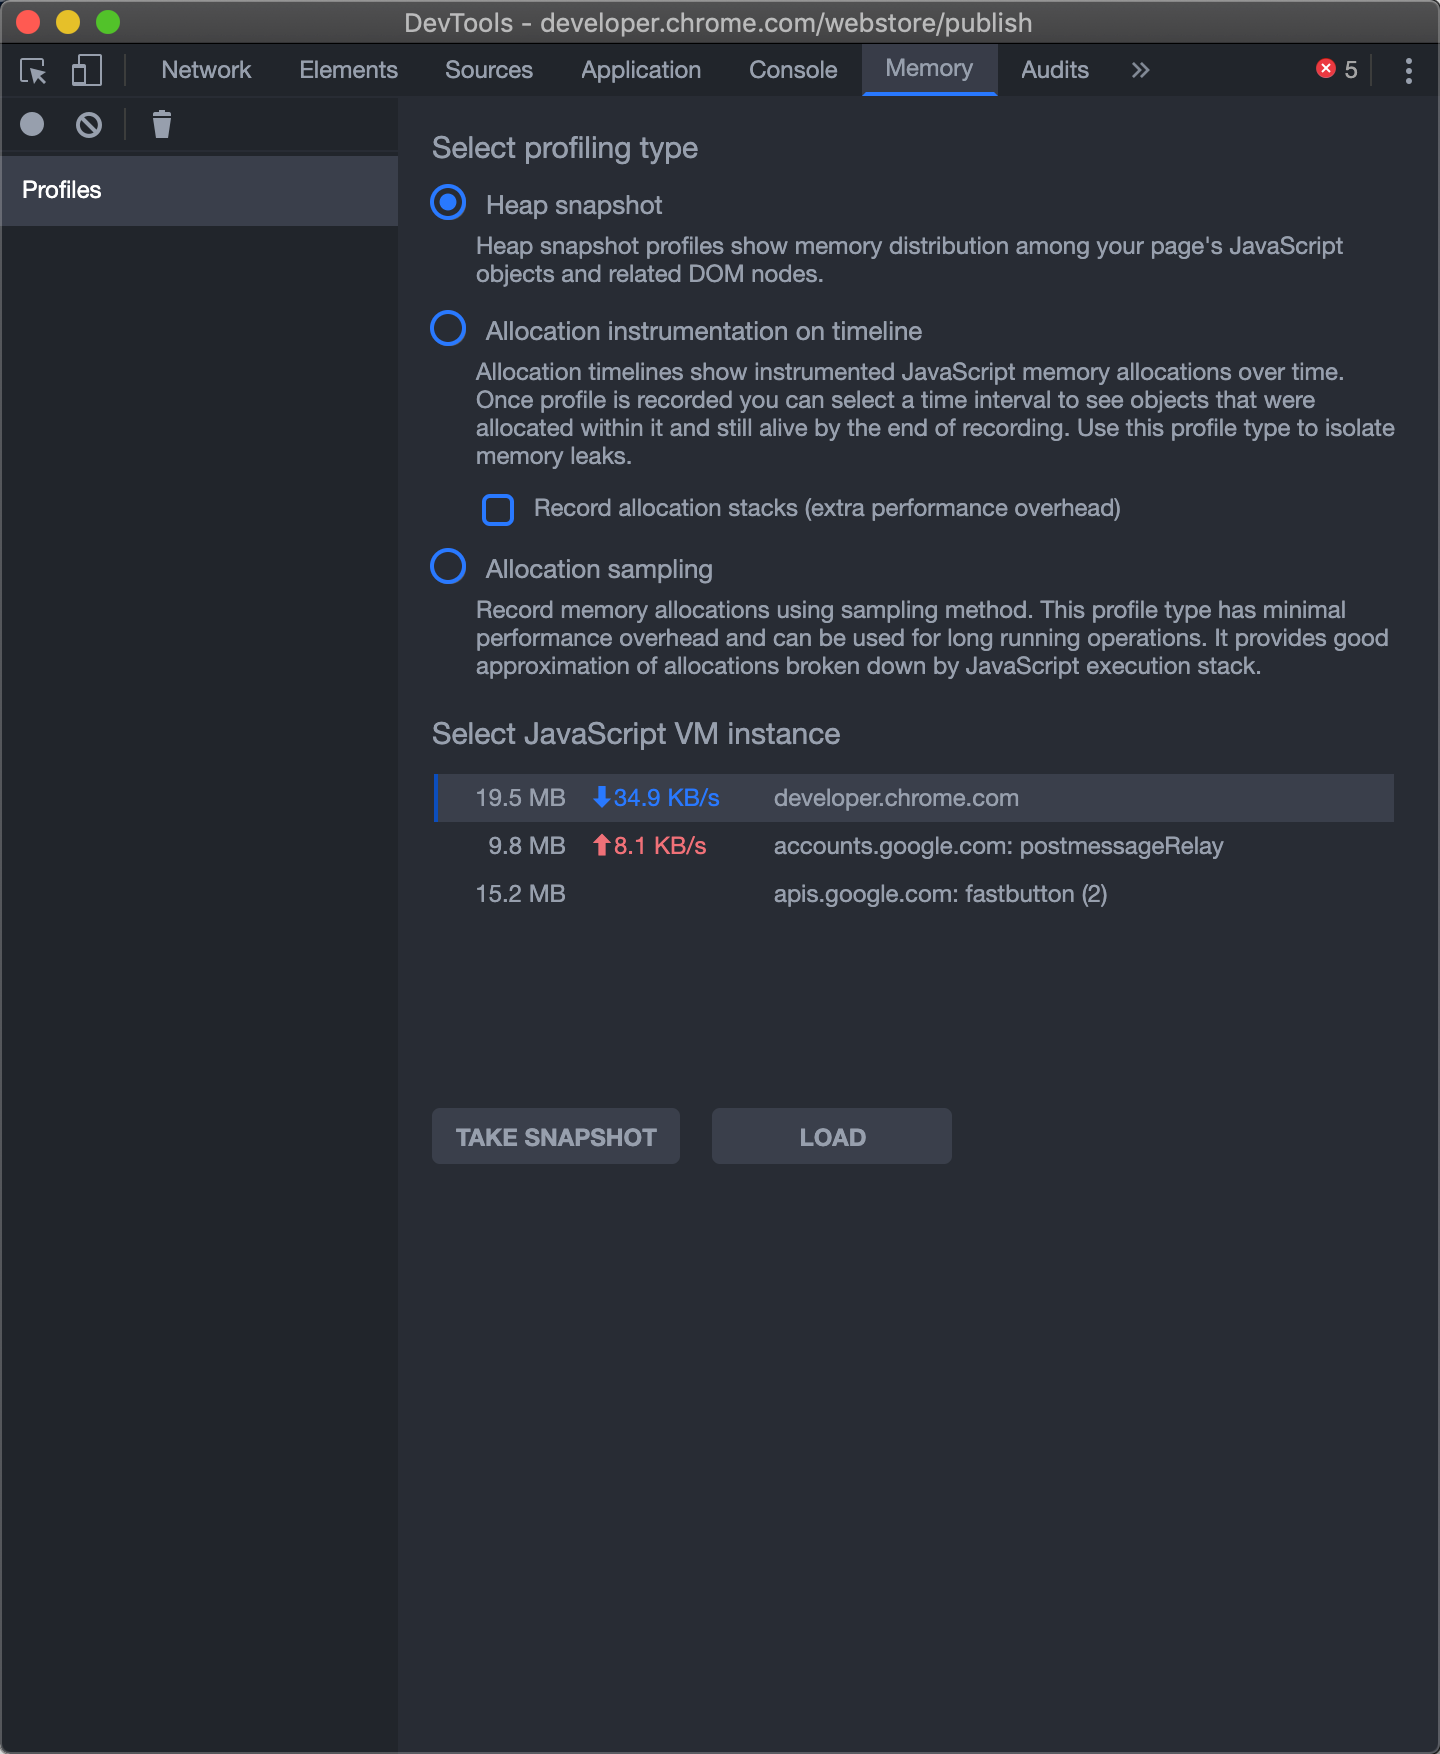Screen dimensions: 1440x1754
Task: Switch to the Console tab
Action: (x=792, y=70)
